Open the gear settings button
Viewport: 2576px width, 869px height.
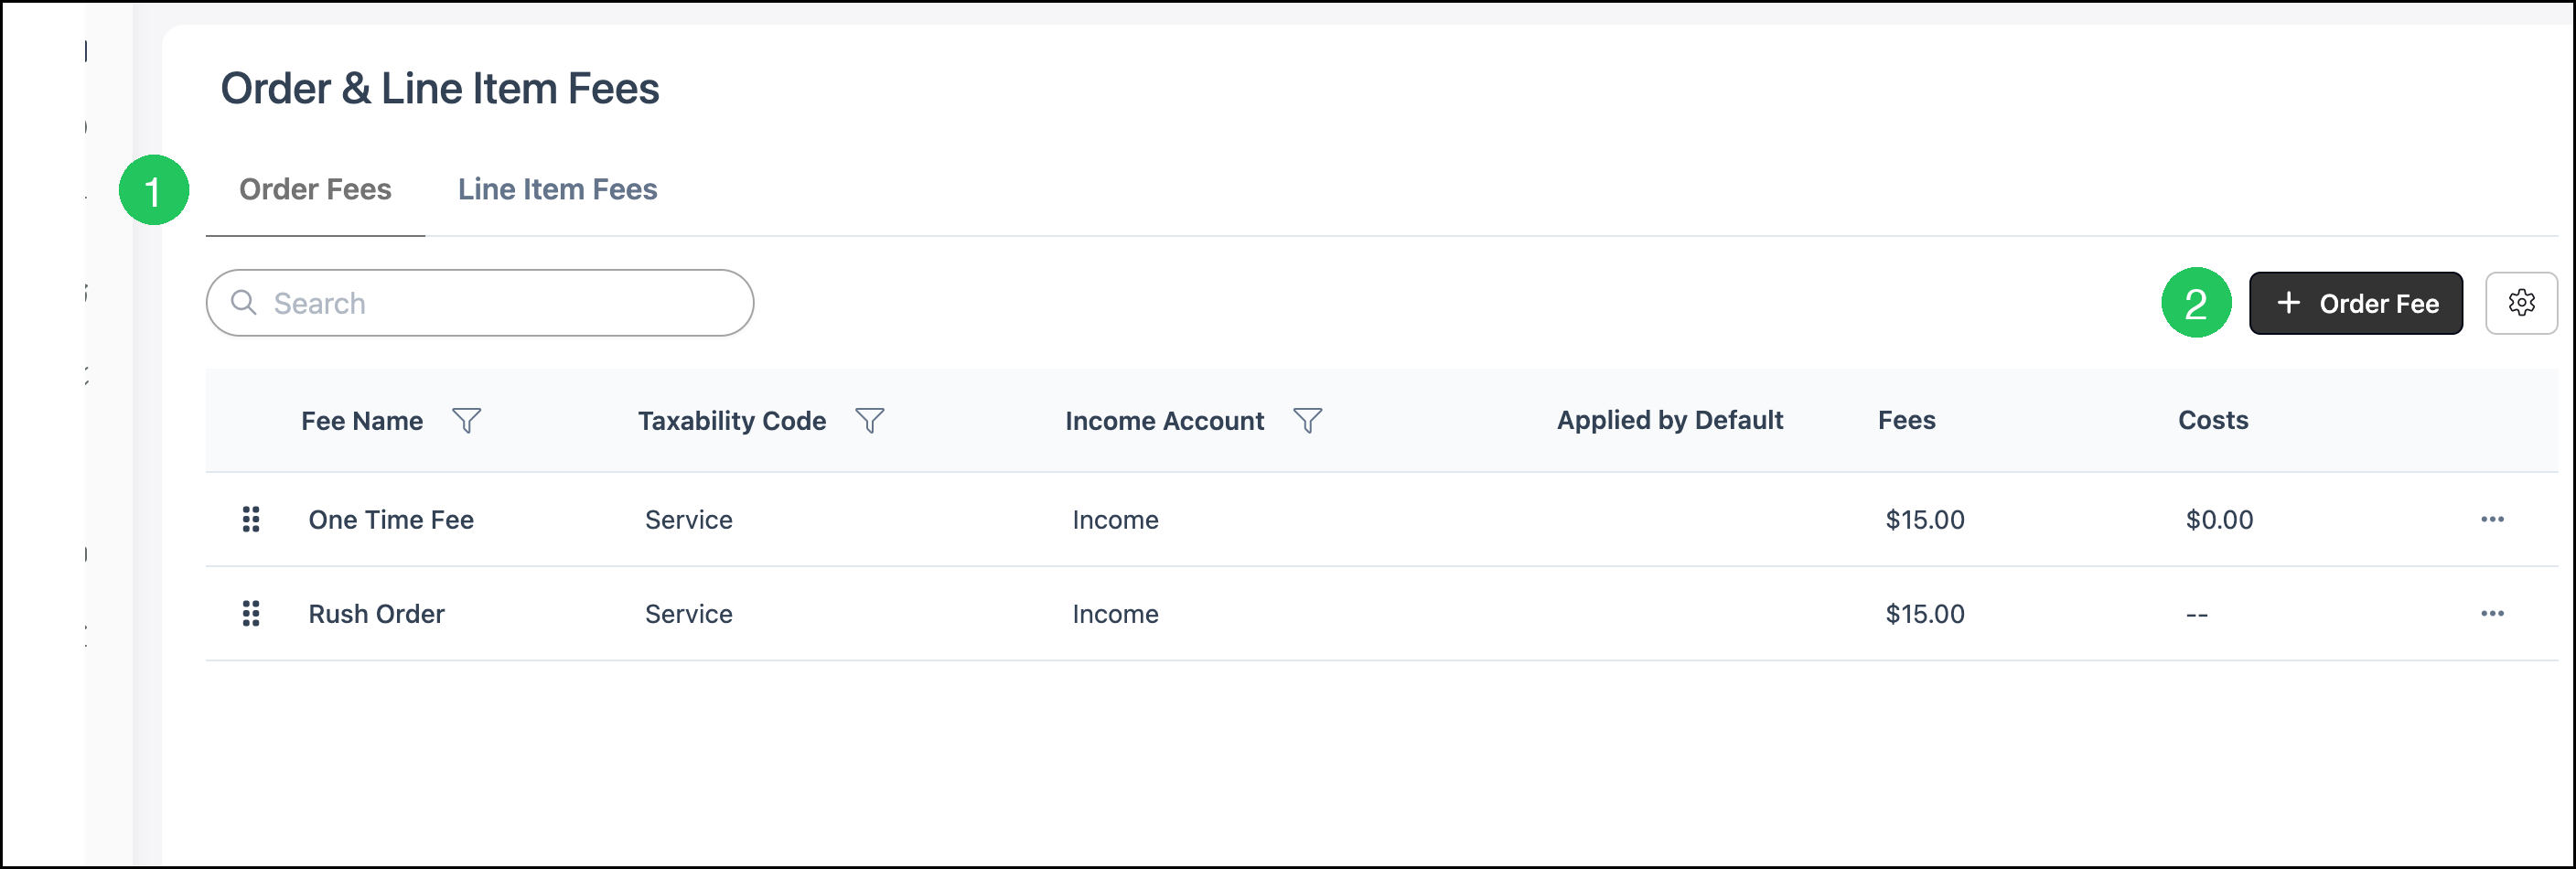click(x=2521, y=303)
